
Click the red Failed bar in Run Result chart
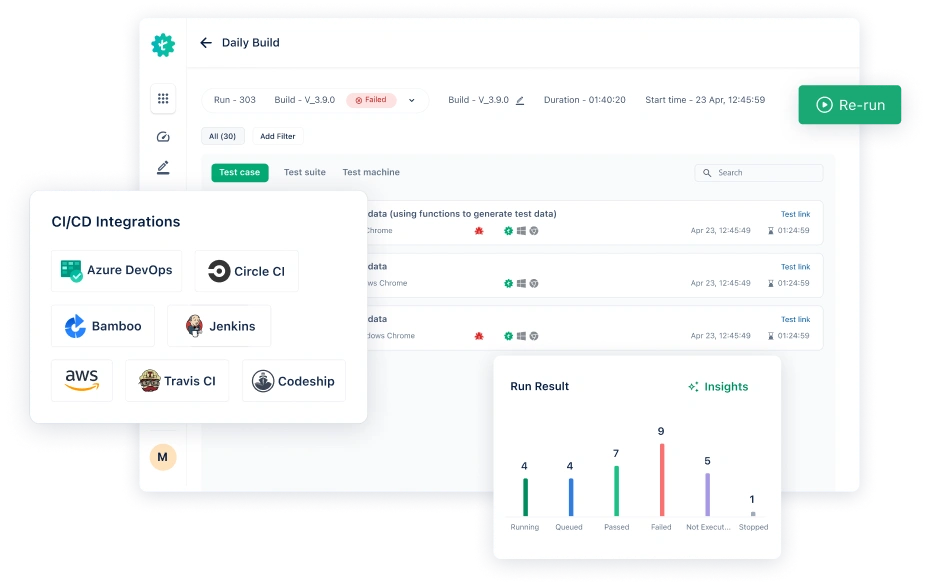coord(661,480)
